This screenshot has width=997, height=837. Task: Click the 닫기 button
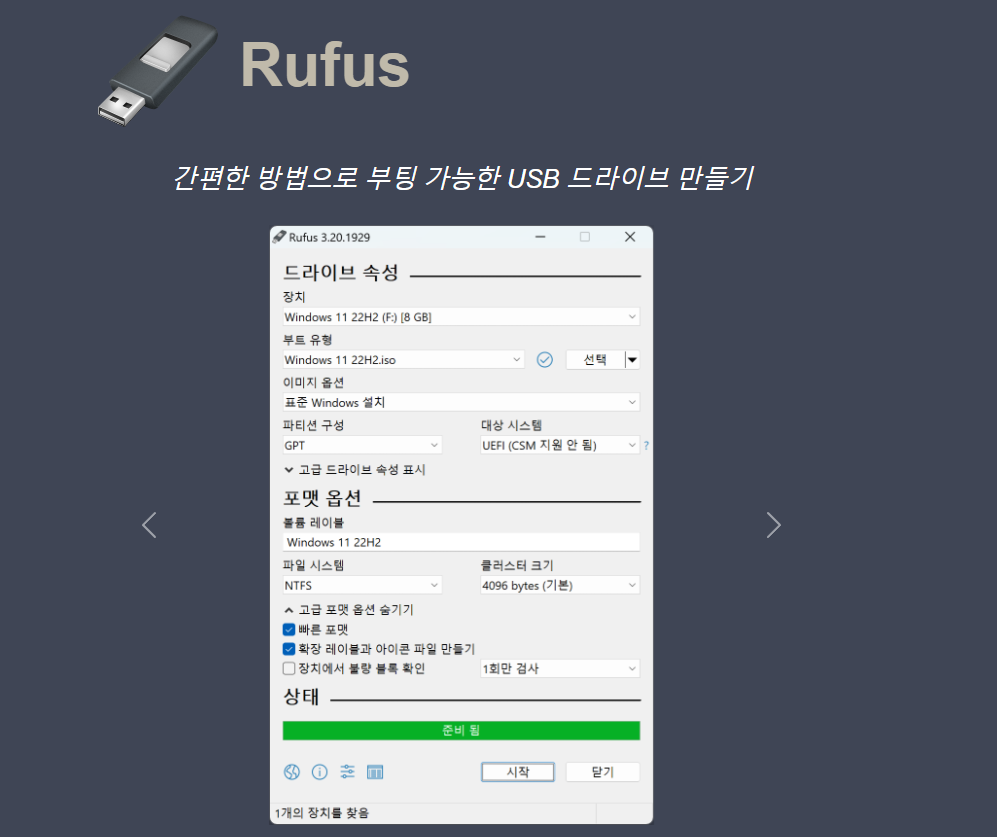602,772
